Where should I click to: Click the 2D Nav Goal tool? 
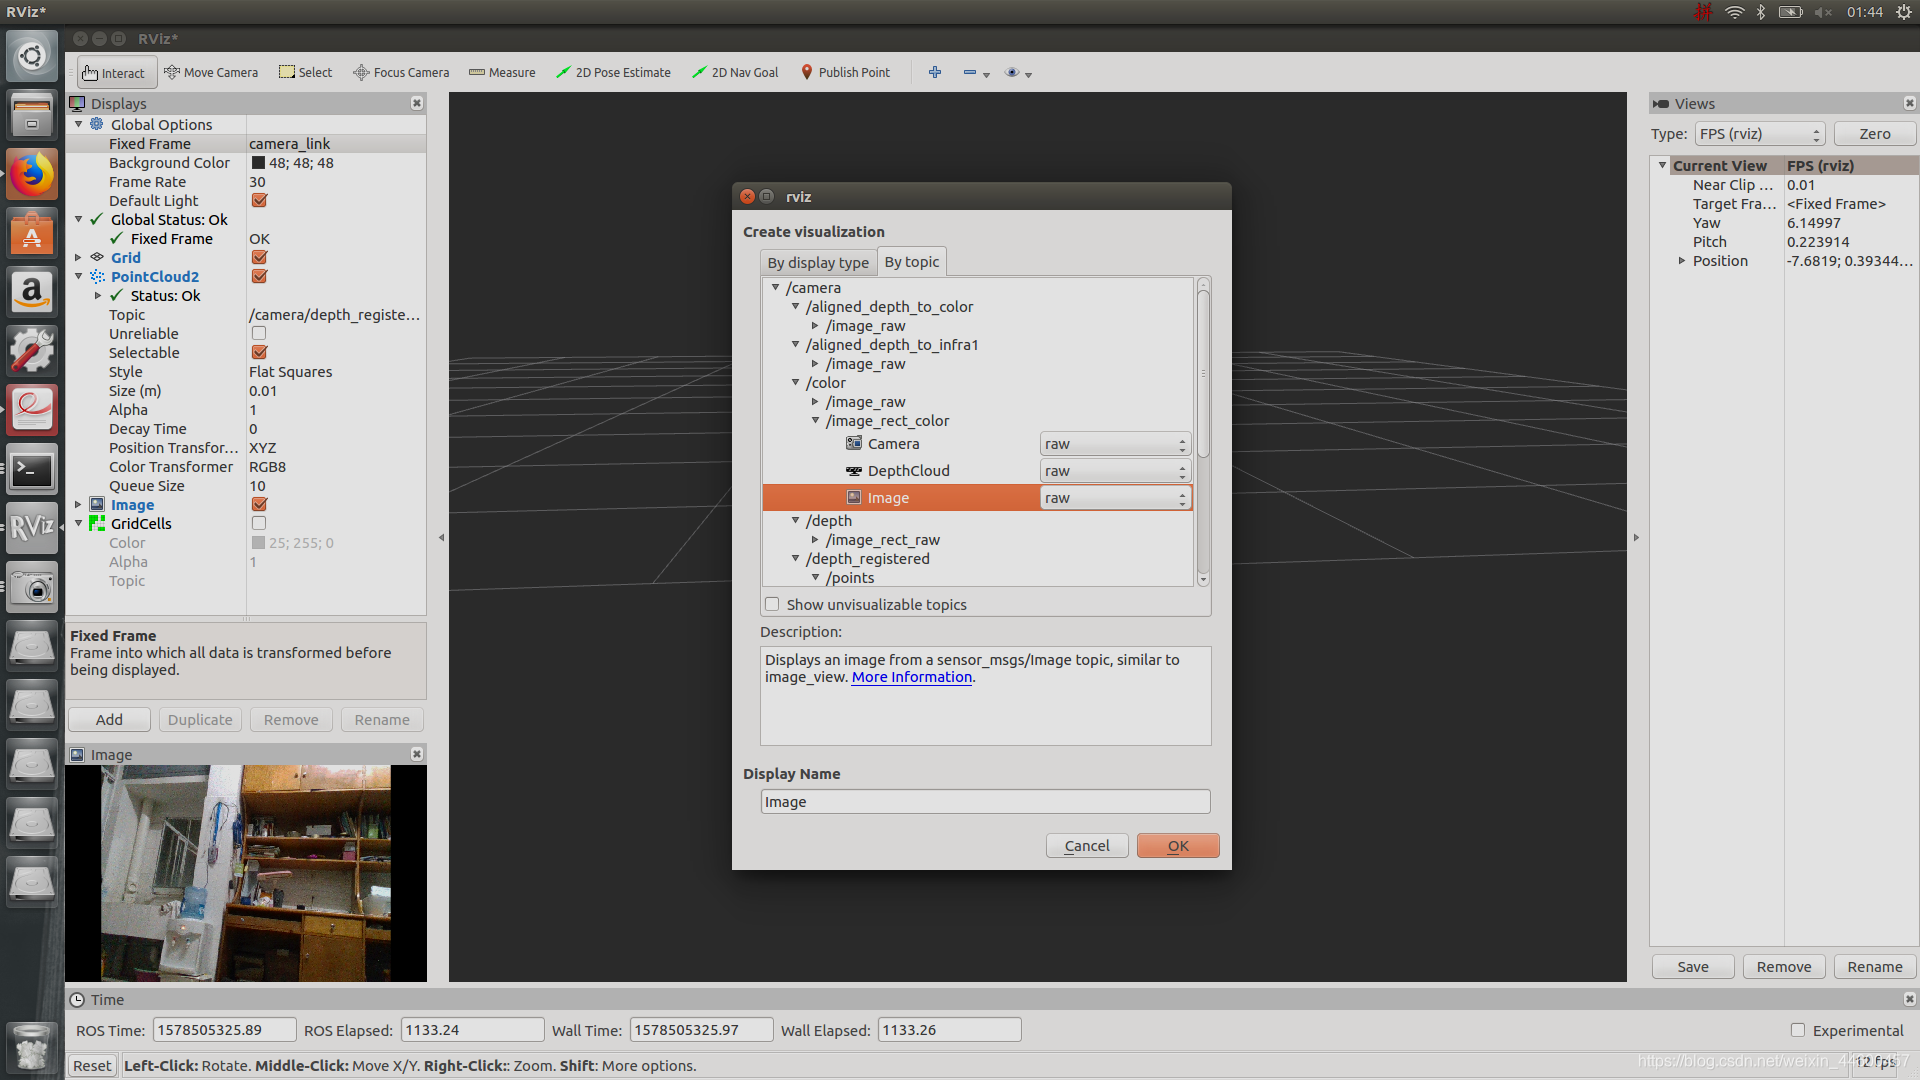735,72
